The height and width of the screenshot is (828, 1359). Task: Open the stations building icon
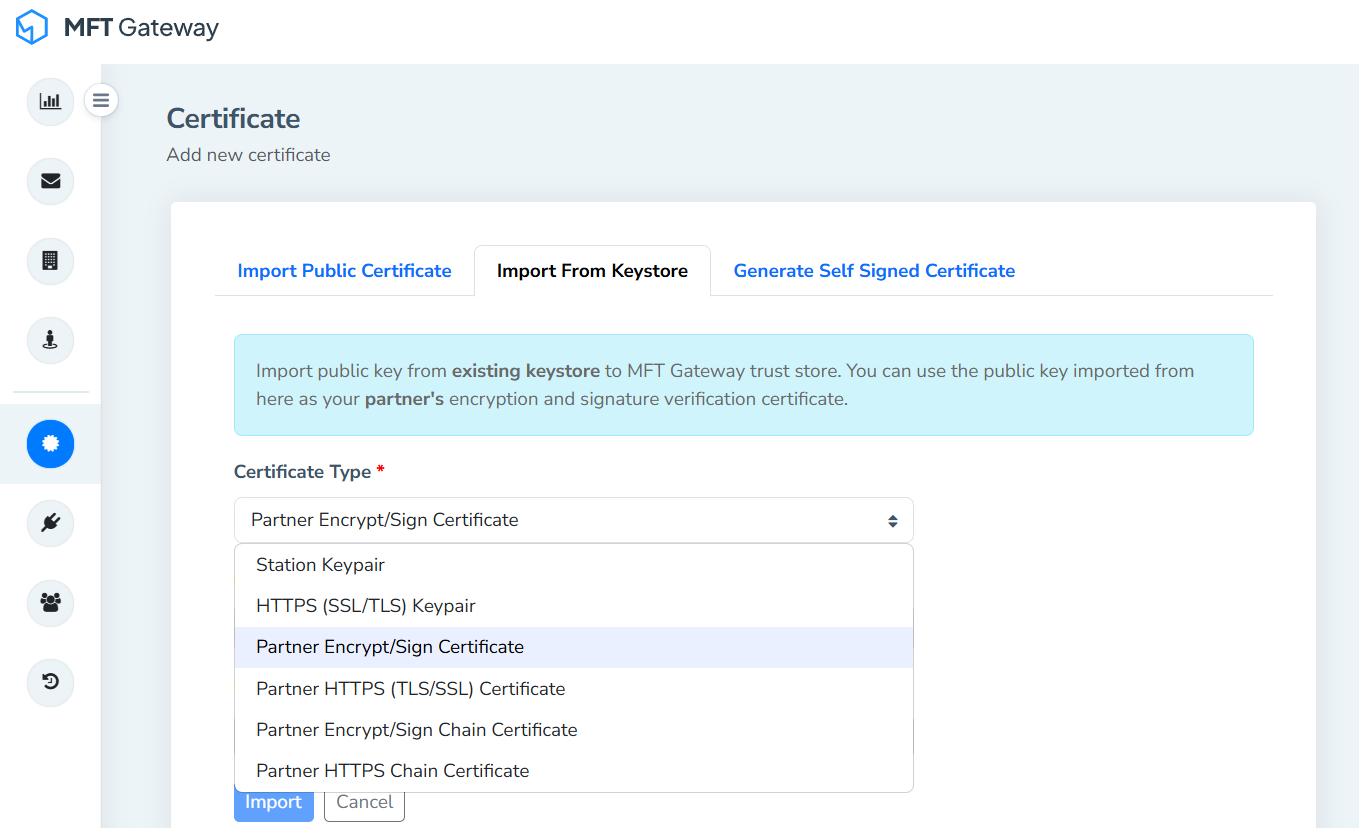(50, 261)
